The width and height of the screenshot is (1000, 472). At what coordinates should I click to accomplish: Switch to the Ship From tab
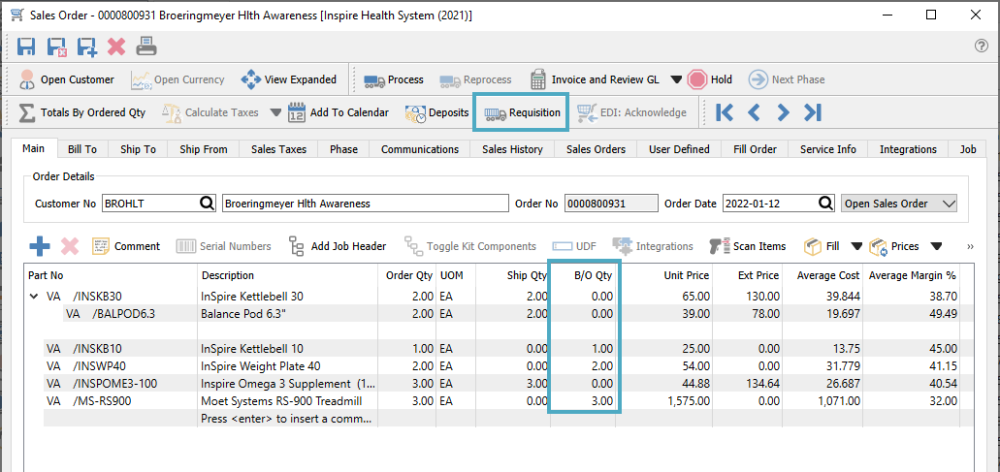203,149
